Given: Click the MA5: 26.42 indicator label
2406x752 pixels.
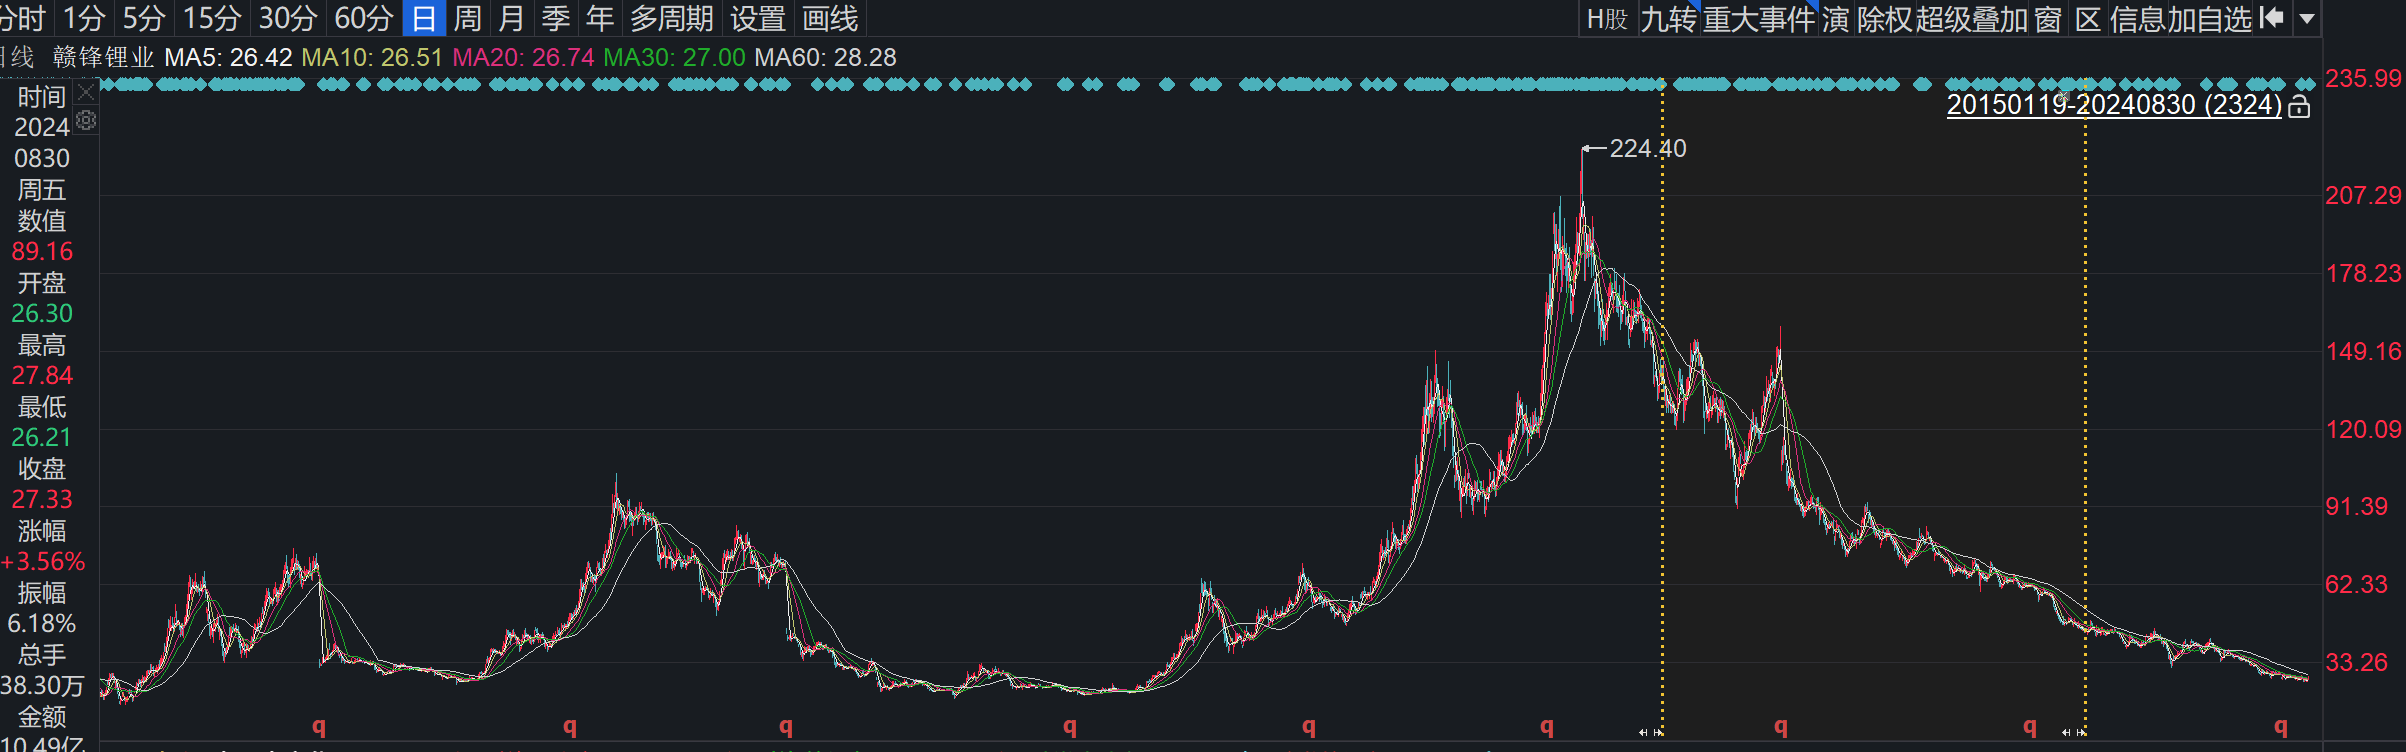Looking at the screenshot, I should [x=228, y=57].
